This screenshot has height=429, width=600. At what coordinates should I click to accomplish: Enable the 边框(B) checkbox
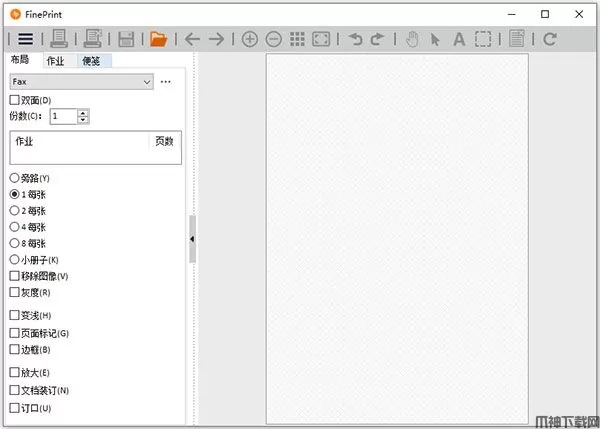pyautogui.click(x=15, y=349)
